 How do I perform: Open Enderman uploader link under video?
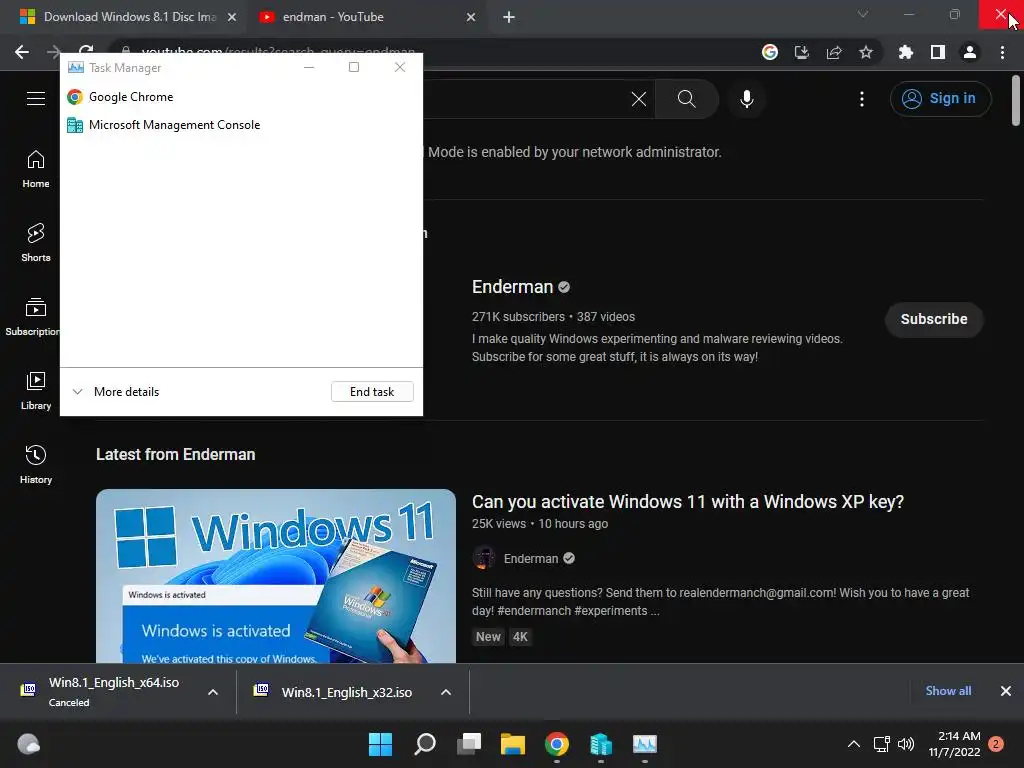click(x=531, y=558)
